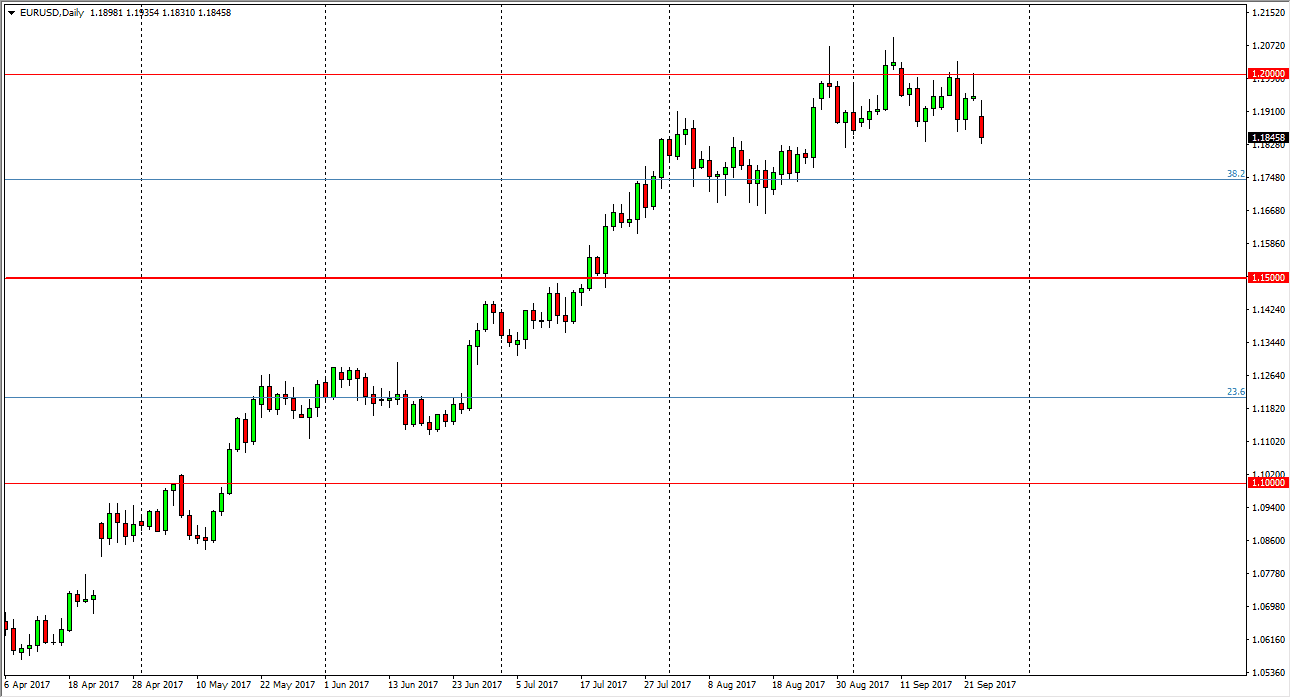Open the EURUSD,Daily chart context dropdown arrow

click(10, 7)
